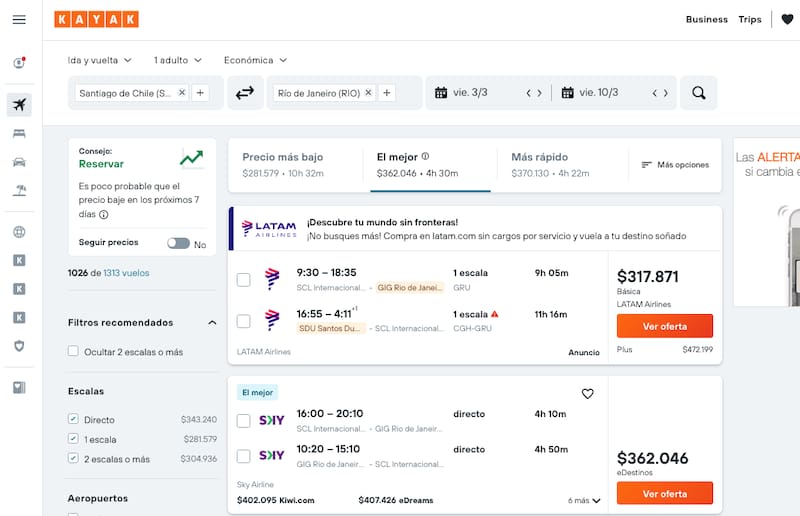
Task: Open the Hotels bed sidebar icon
Action: coord(19,133)
